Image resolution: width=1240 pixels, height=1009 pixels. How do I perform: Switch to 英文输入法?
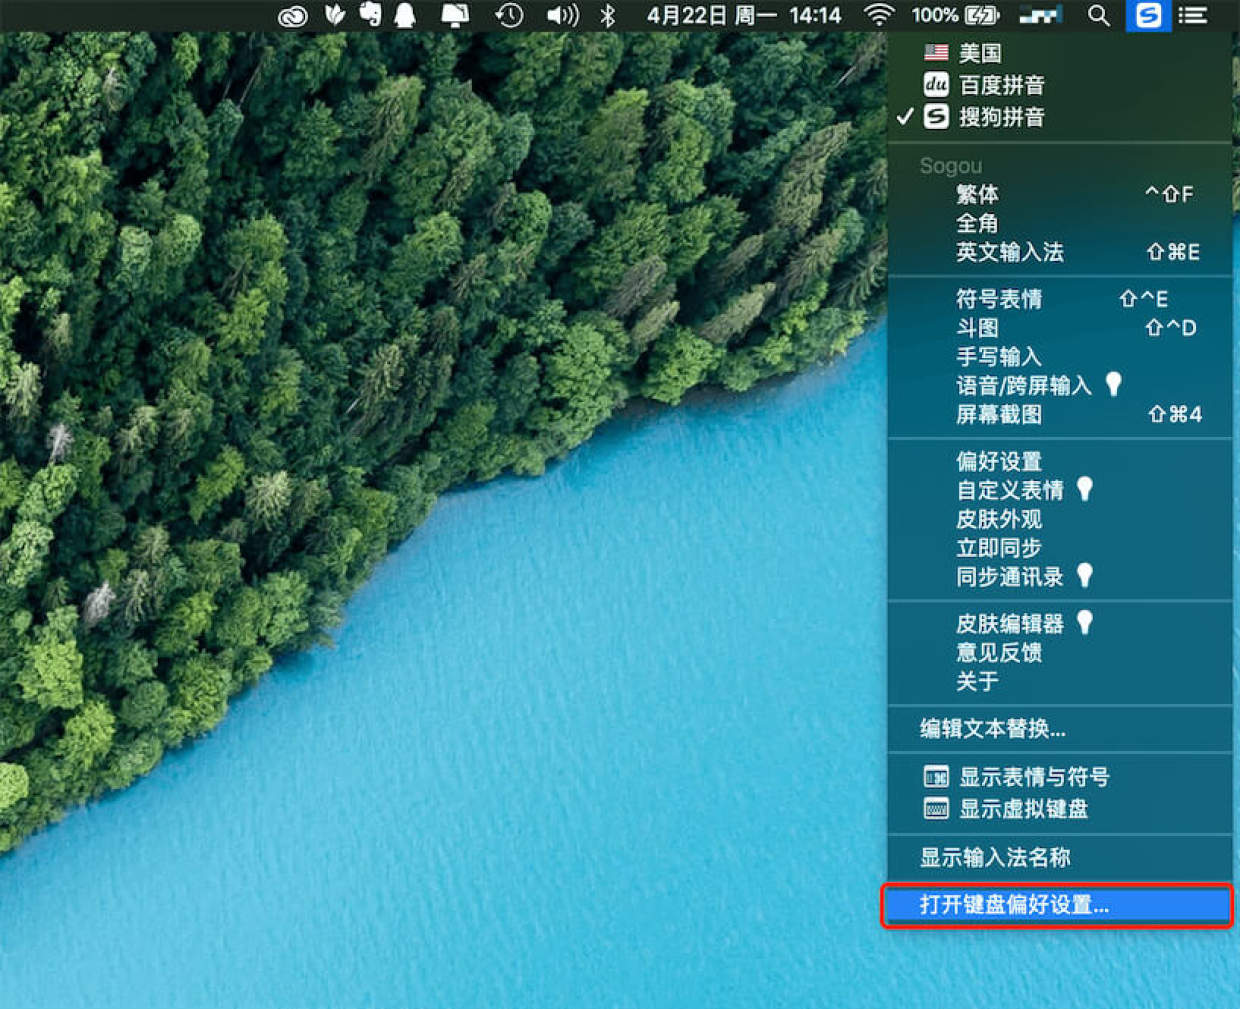(1060, 252)
